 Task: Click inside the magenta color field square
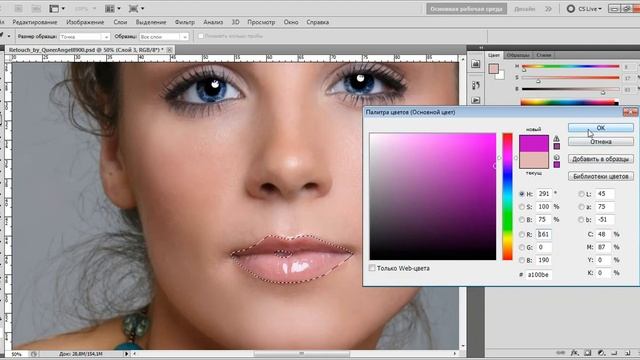tap(433, 196)
